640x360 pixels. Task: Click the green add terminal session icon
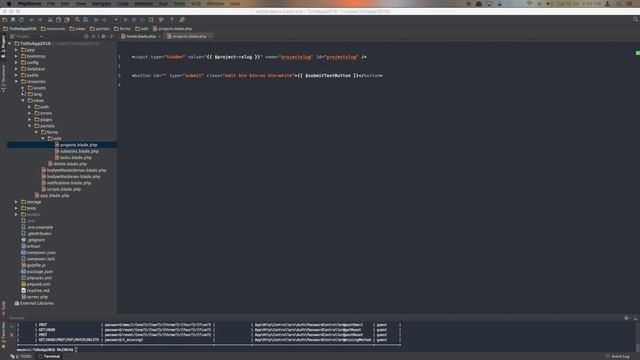(12, 327)
